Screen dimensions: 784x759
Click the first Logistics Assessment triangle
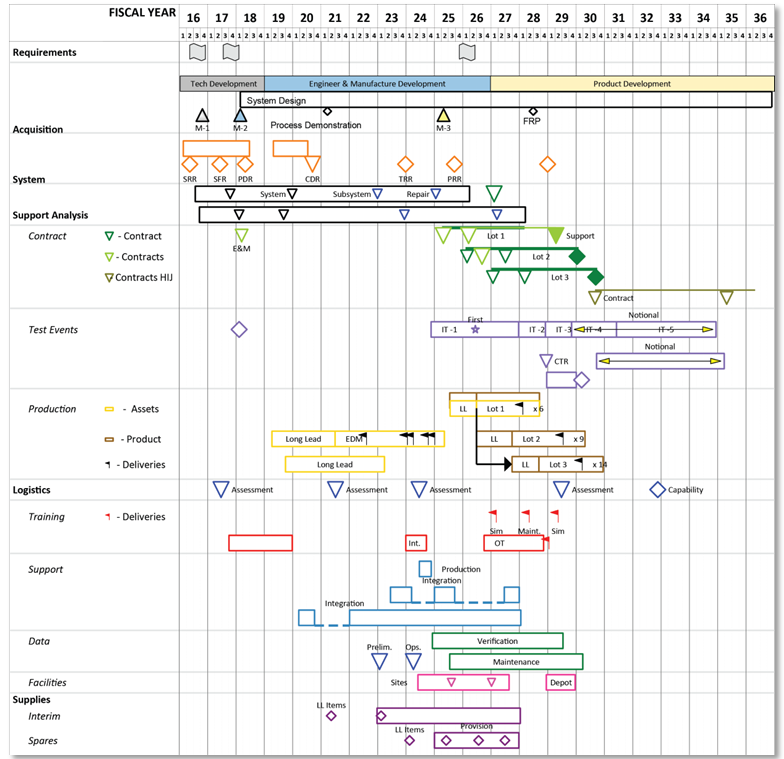click(x=221, y=489)
